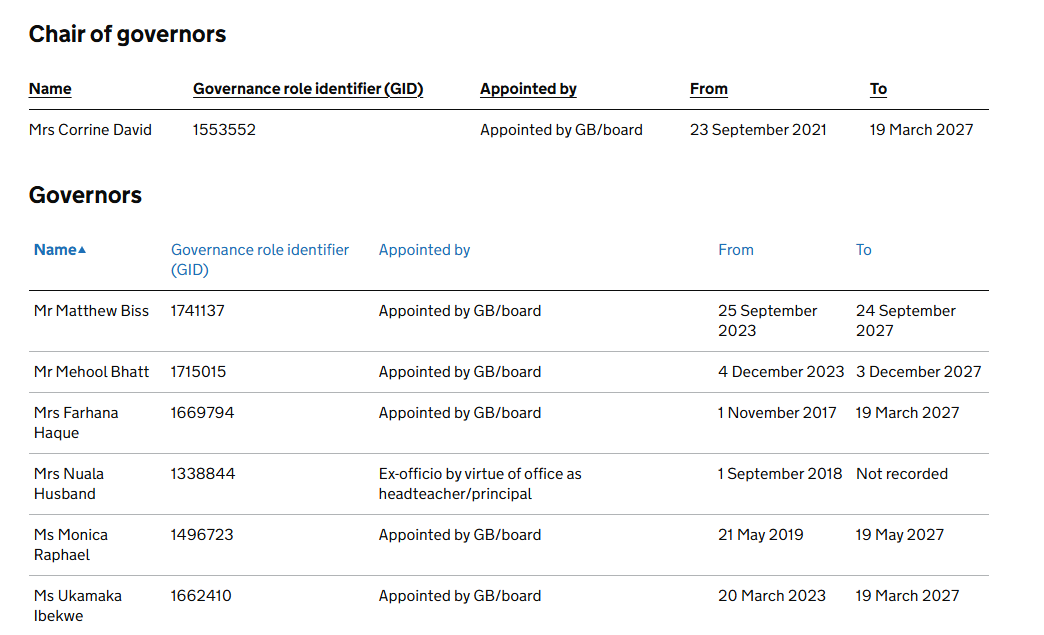Click the Ms Monica Raphael entry

point(71,544)
